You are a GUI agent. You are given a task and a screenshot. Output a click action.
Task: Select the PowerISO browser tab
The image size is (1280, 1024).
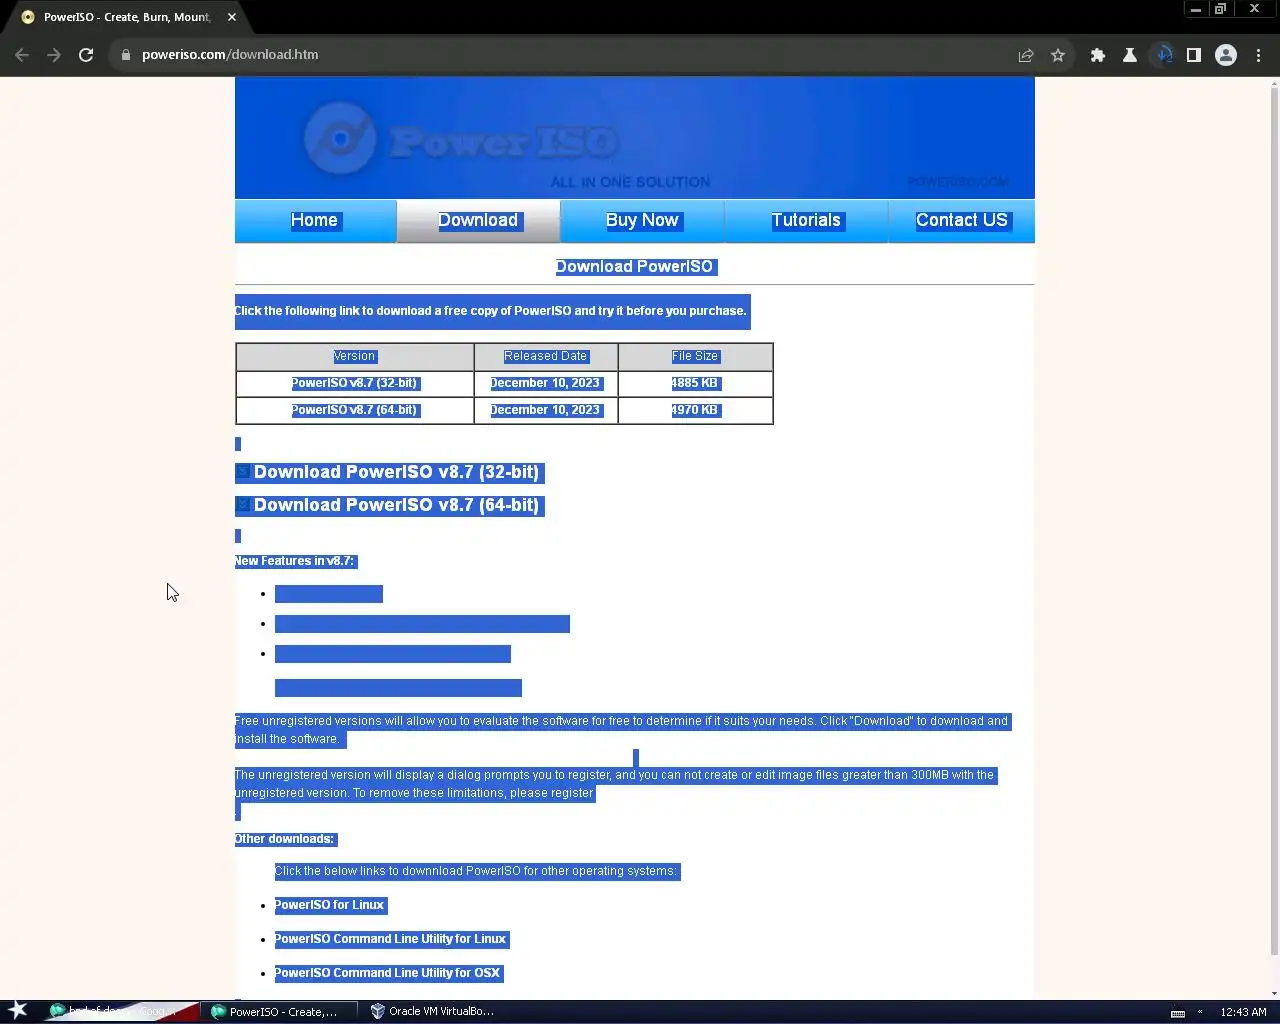coord(128,17)
